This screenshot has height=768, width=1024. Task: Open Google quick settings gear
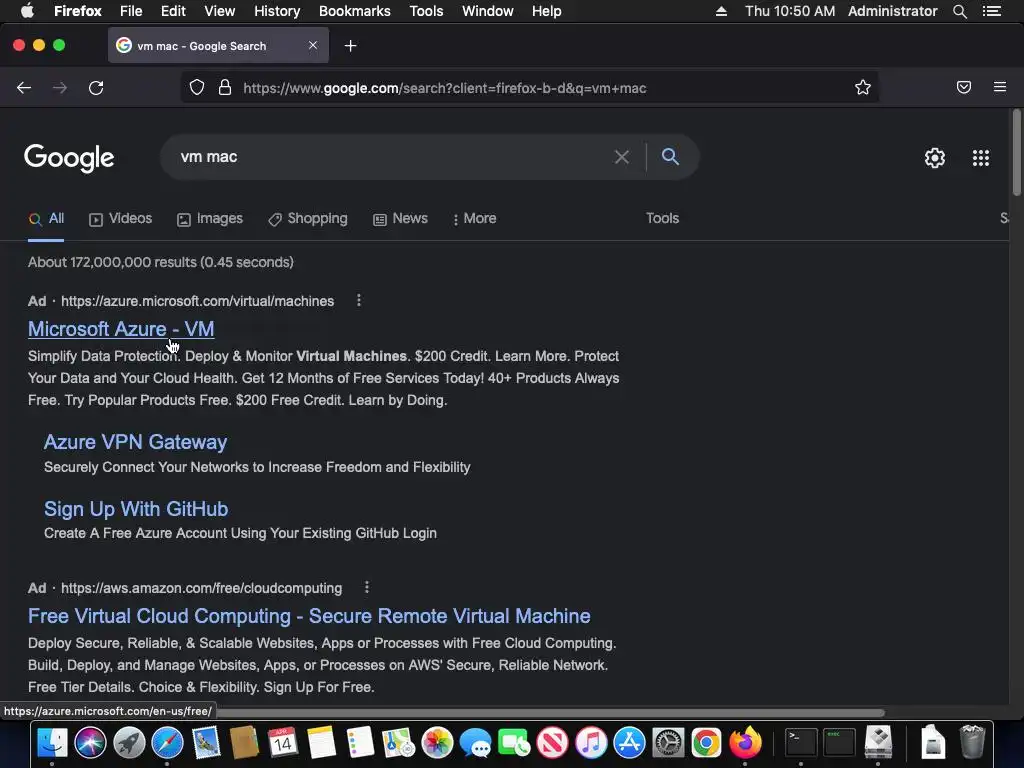point(935,157)
